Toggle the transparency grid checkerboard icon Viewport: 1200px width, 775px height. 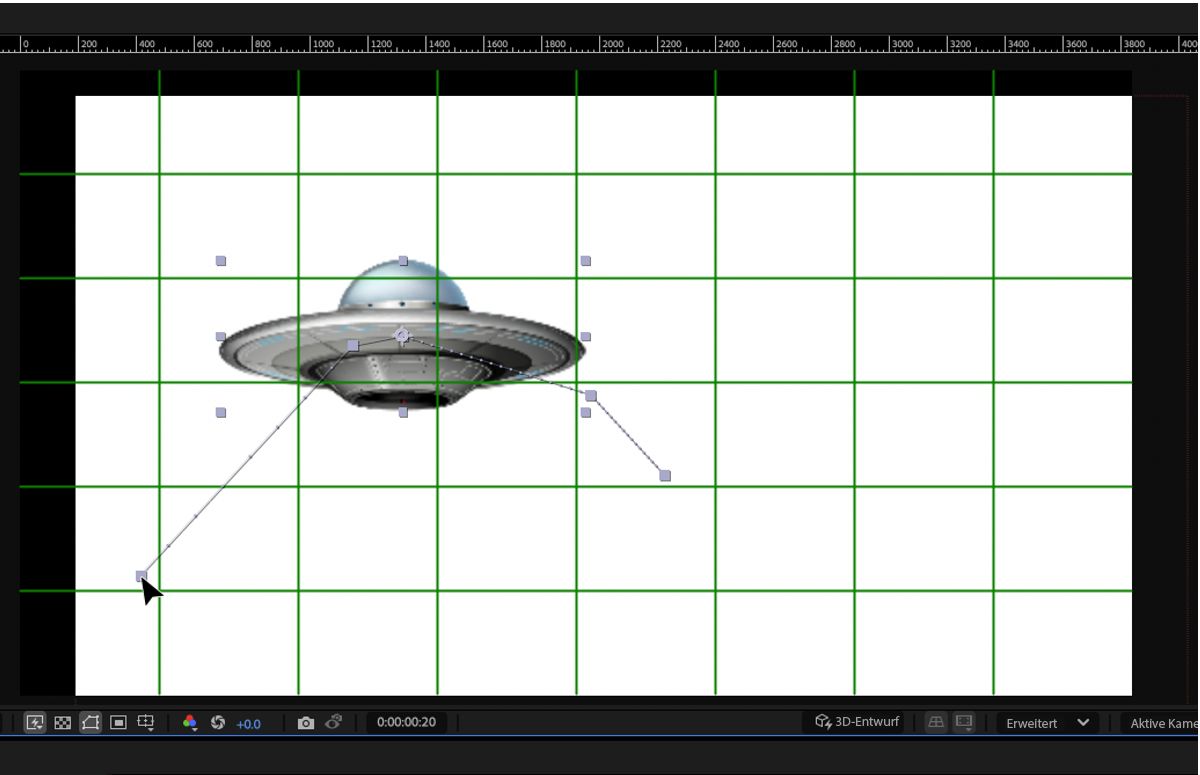[x=62, y=722]
